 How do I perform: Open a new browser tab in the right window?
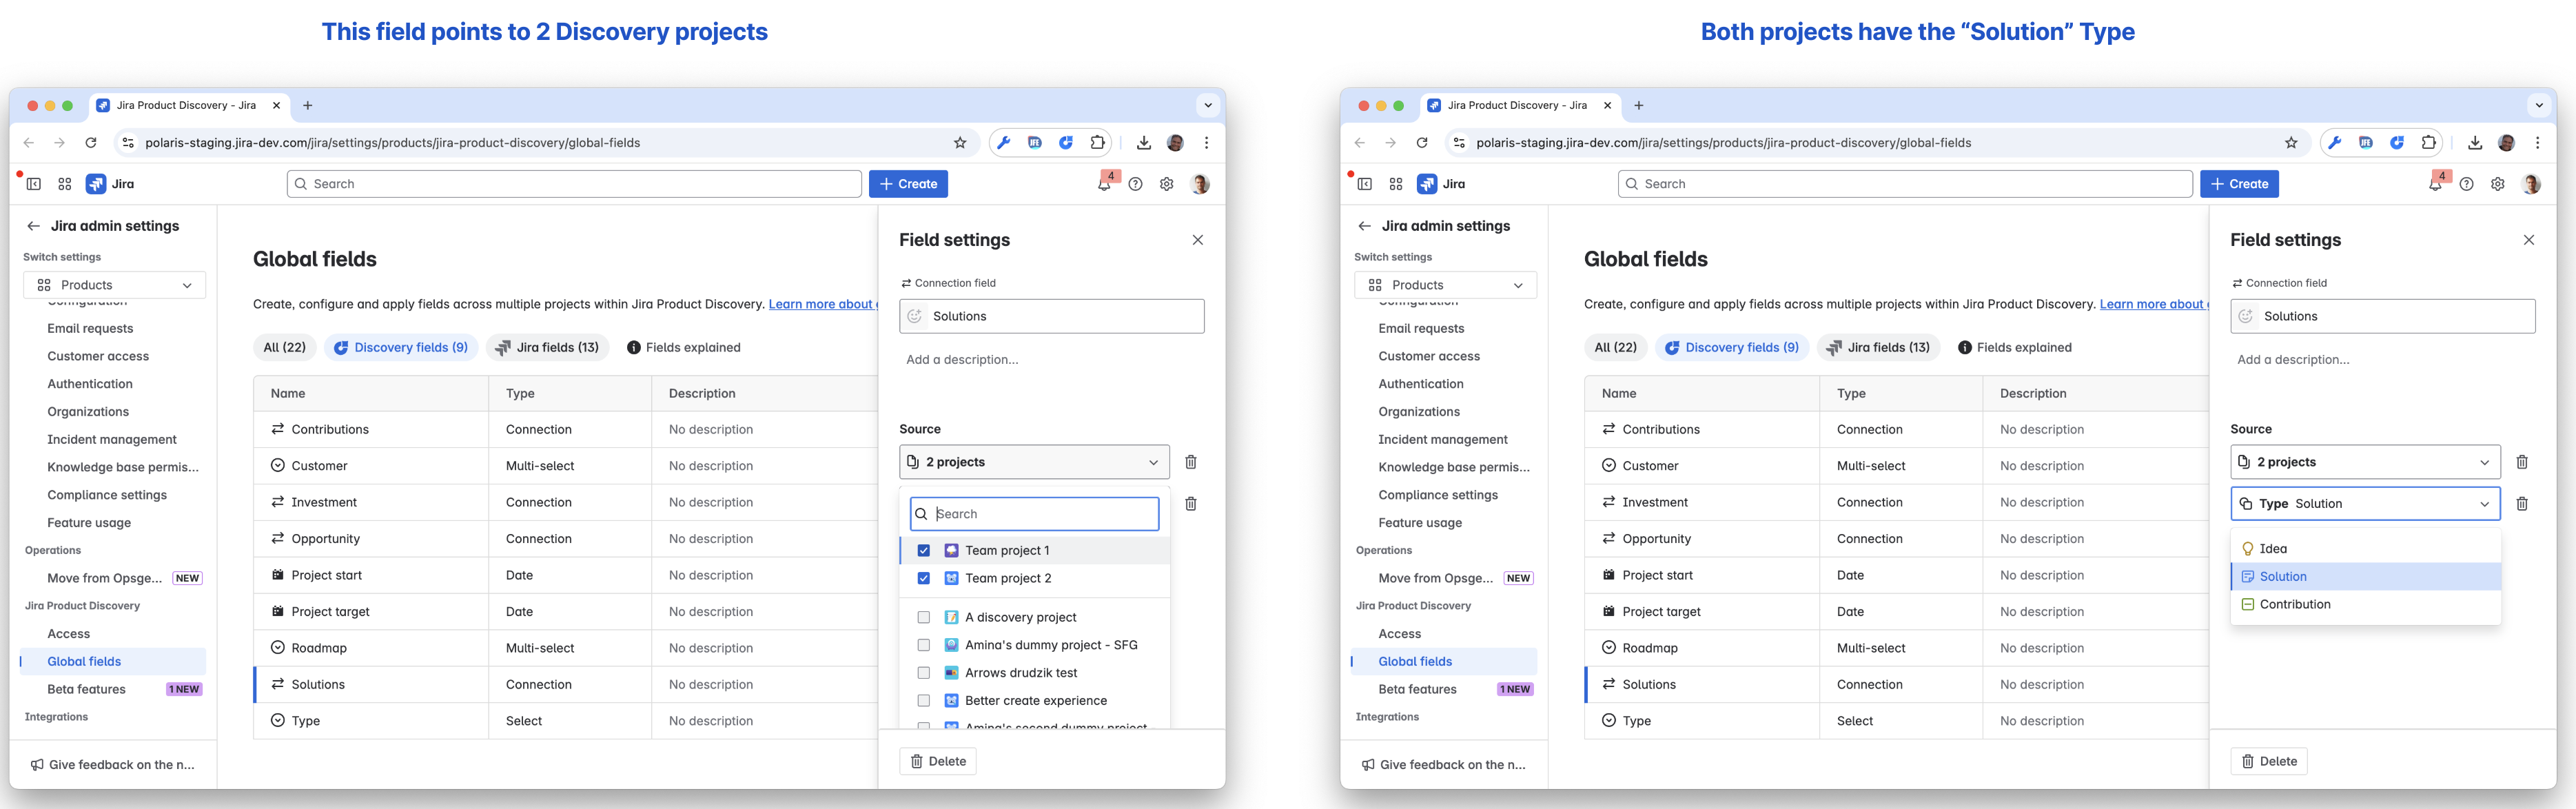(1639, 105)
